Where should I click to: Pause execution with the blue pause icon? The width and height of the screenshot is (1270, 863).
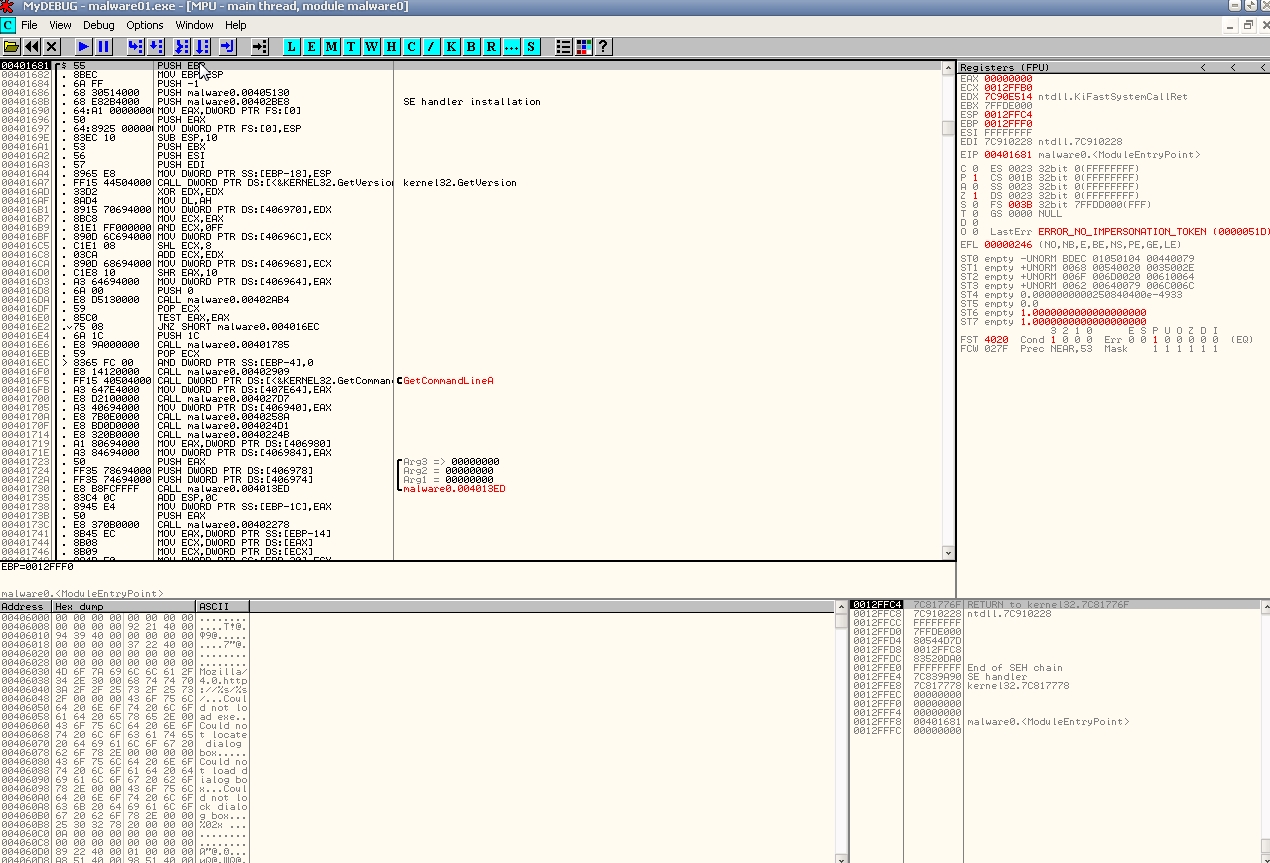coord(104,47)
